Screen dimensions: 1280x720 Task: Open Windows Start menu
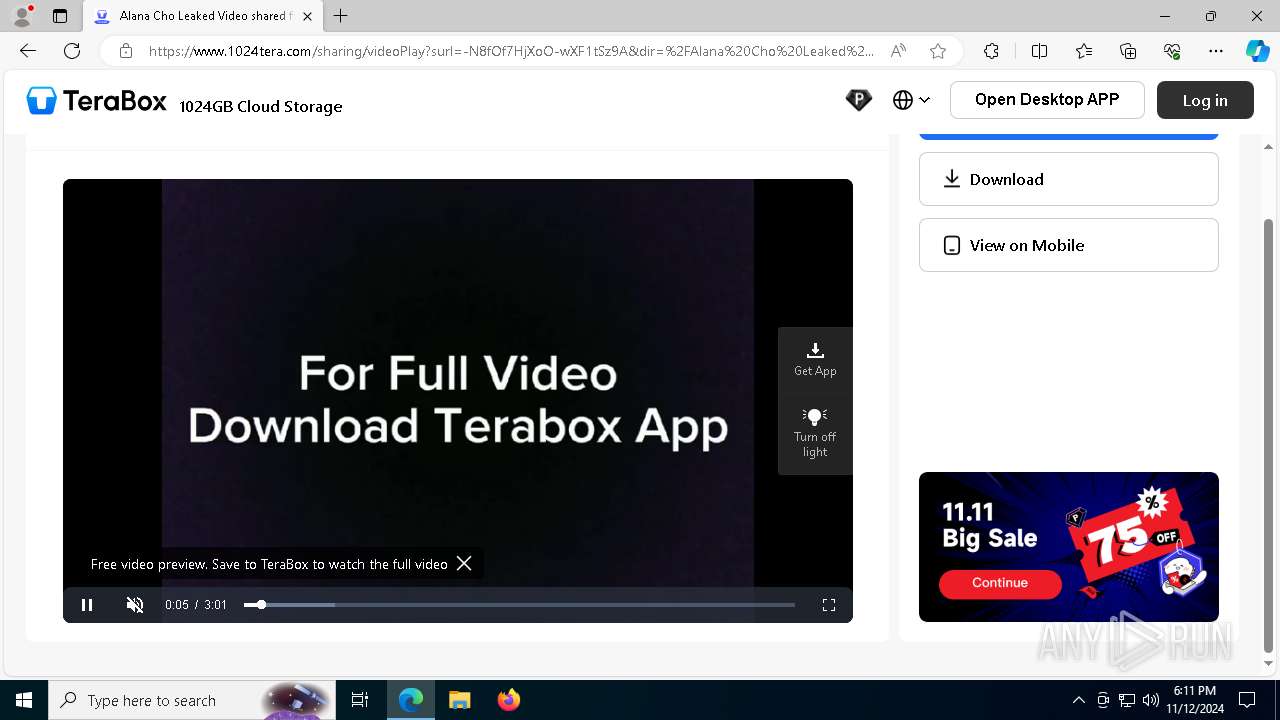coord(24,700)
